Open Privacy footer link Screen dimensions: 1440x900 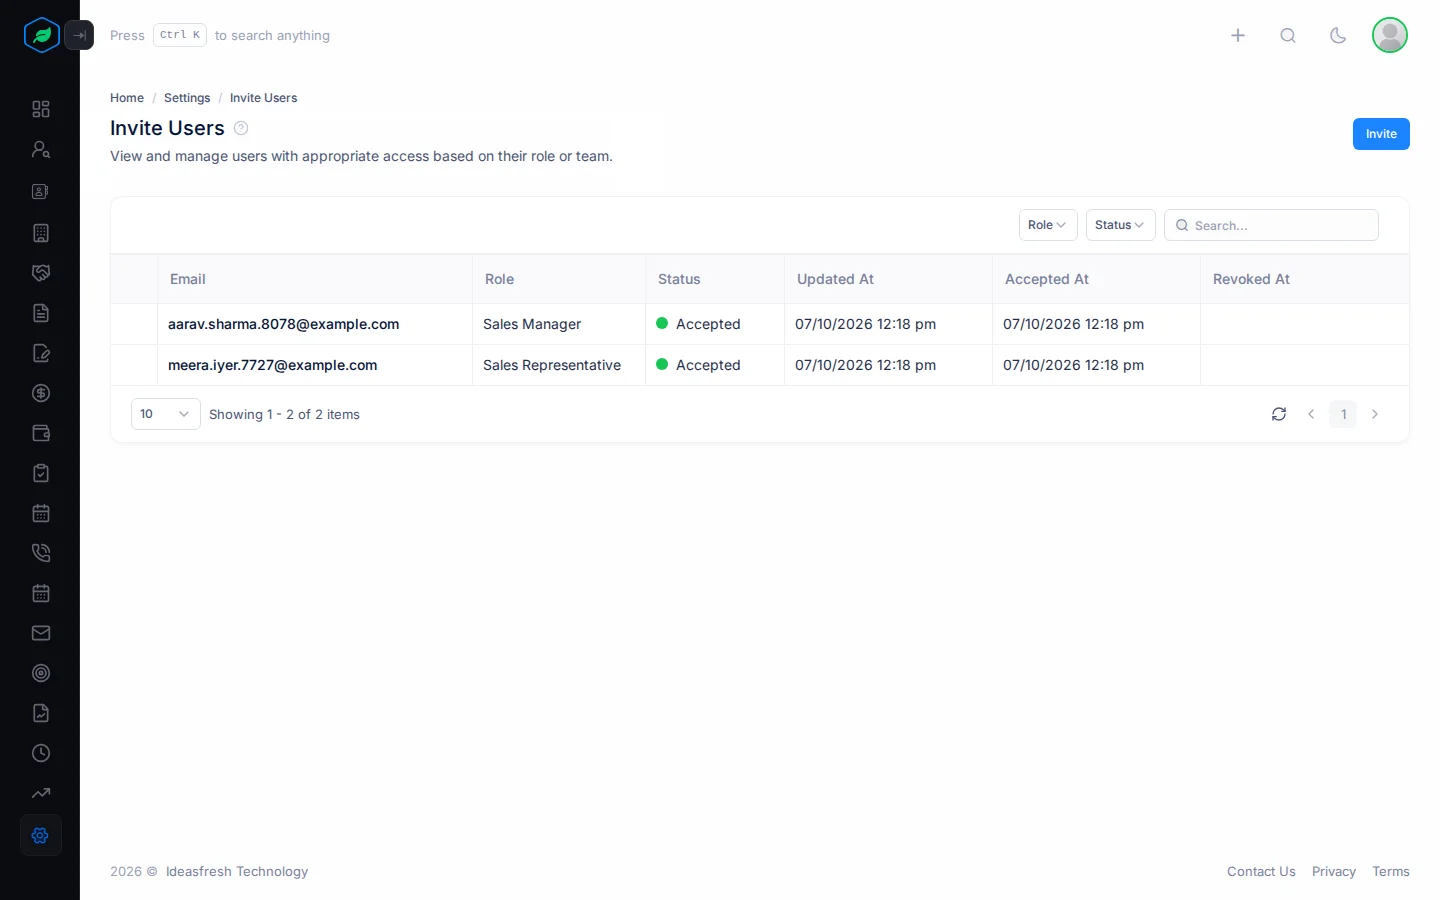pyautogui.click(x=1334, y=871)
